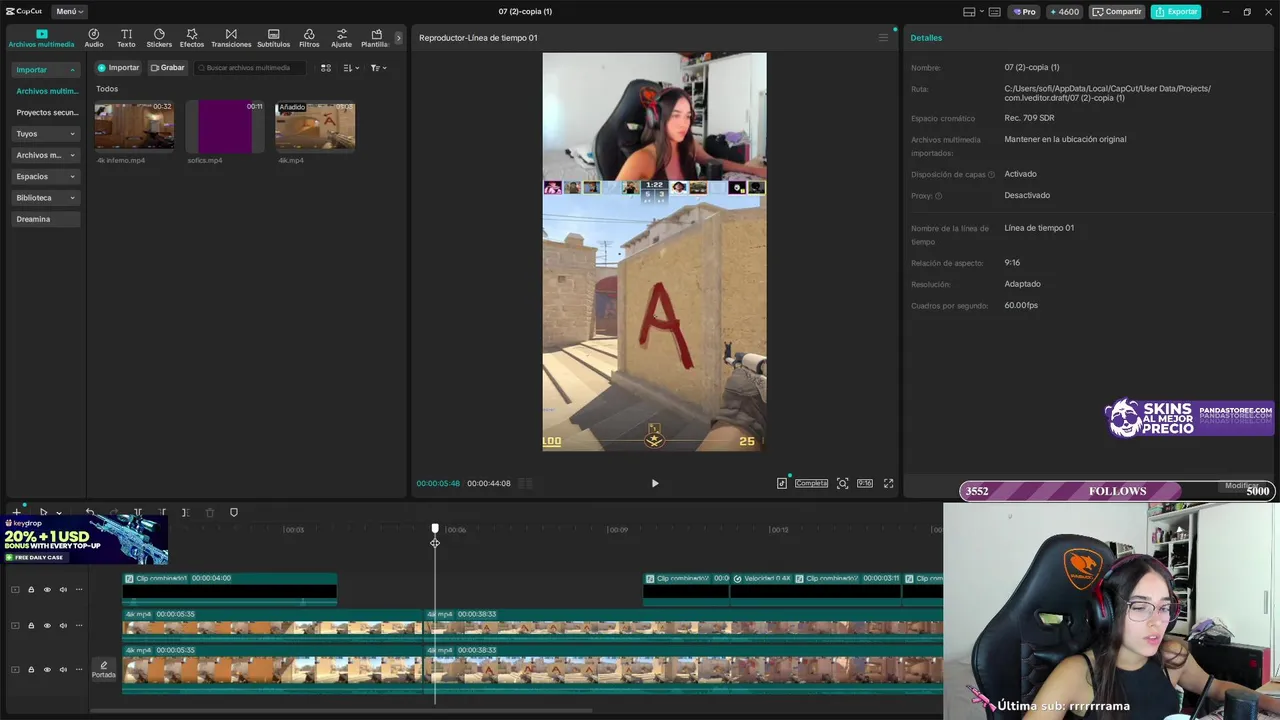
Task: Open the Filtros panel
Action: (309, 38)
